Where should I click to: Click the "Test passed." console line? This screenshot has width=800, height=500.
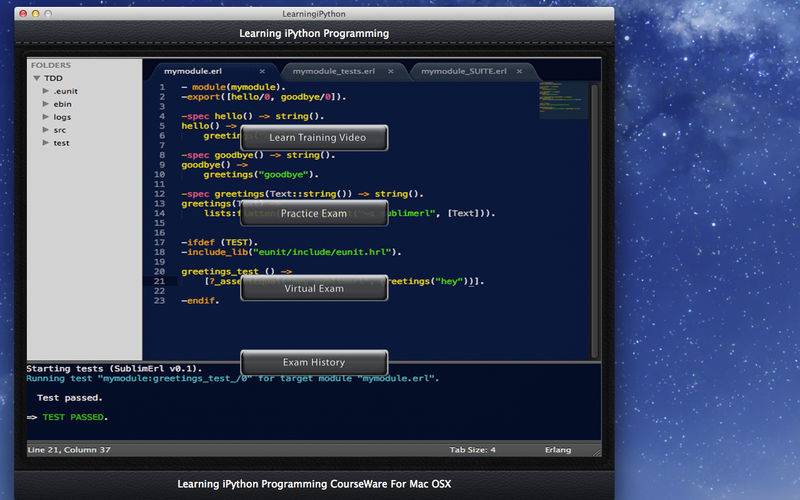pyautogui.click(x=69, y=397)
